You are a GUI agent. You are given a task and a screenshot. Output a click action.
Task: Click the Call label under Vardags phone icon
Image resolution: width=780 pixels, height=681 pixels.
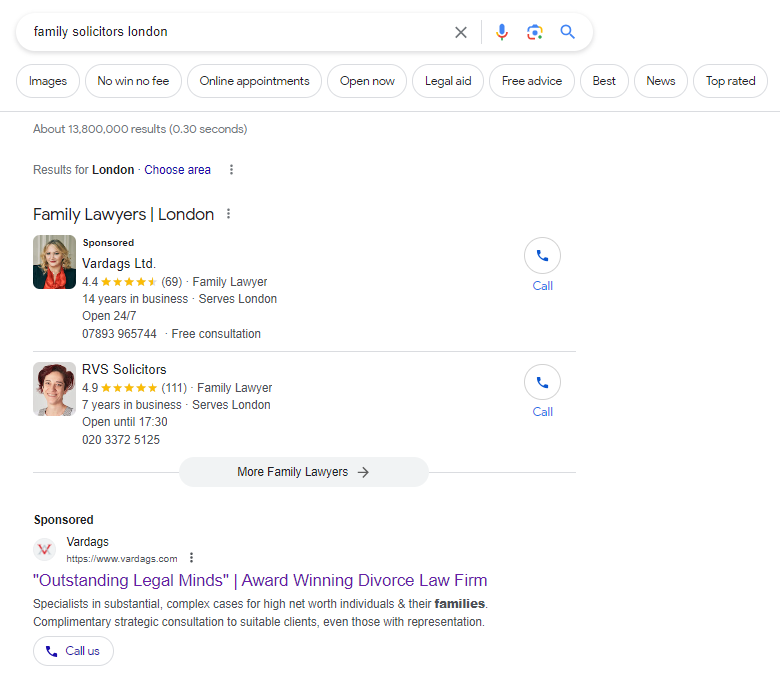[542, 286]
